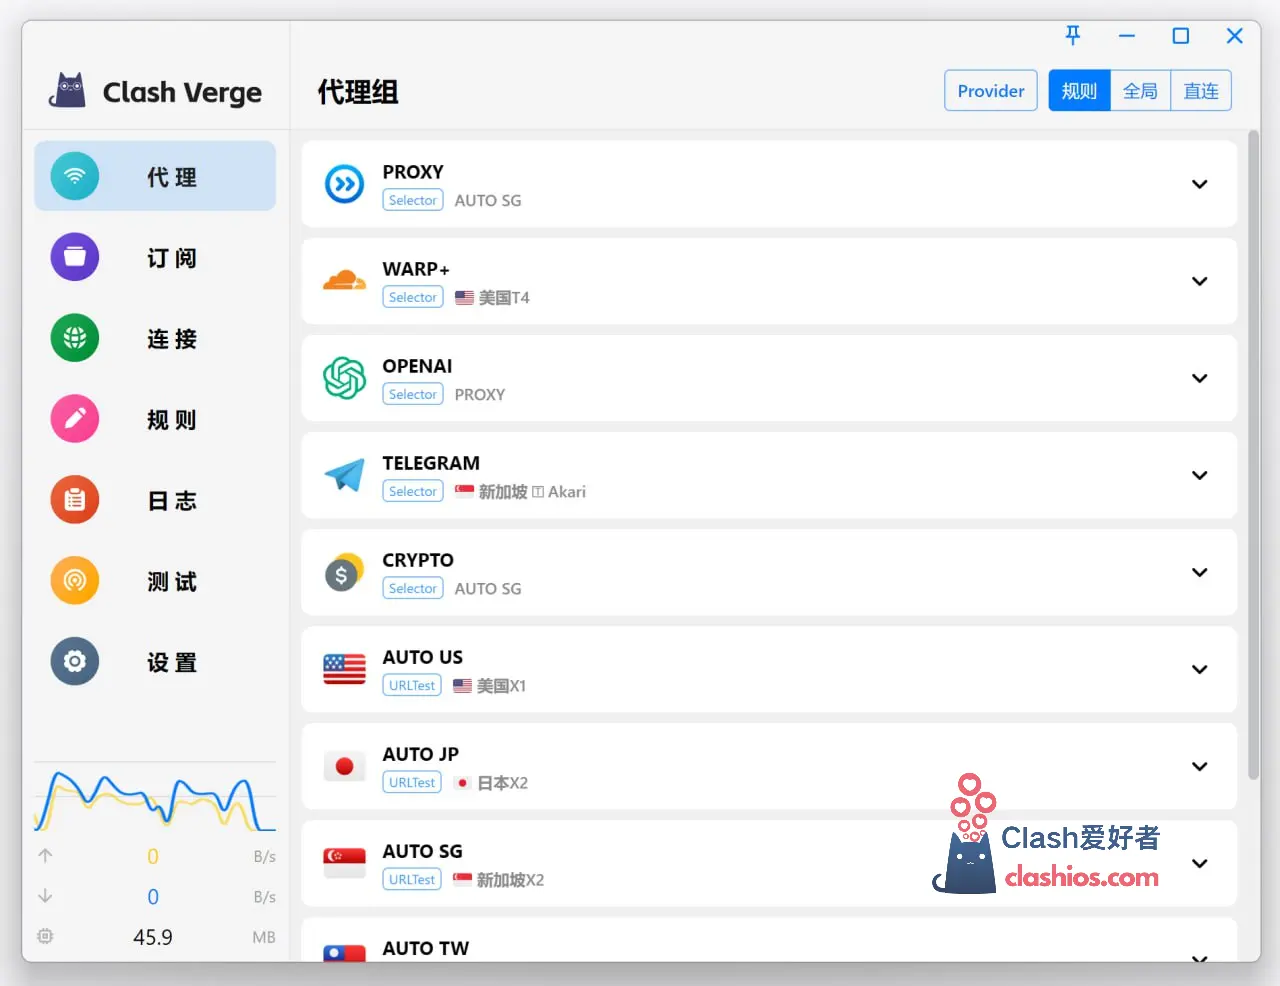Viewport: 1280px width, 986px height.
Task: Click the PROXY group arrow icon
Action: (344, 184)
